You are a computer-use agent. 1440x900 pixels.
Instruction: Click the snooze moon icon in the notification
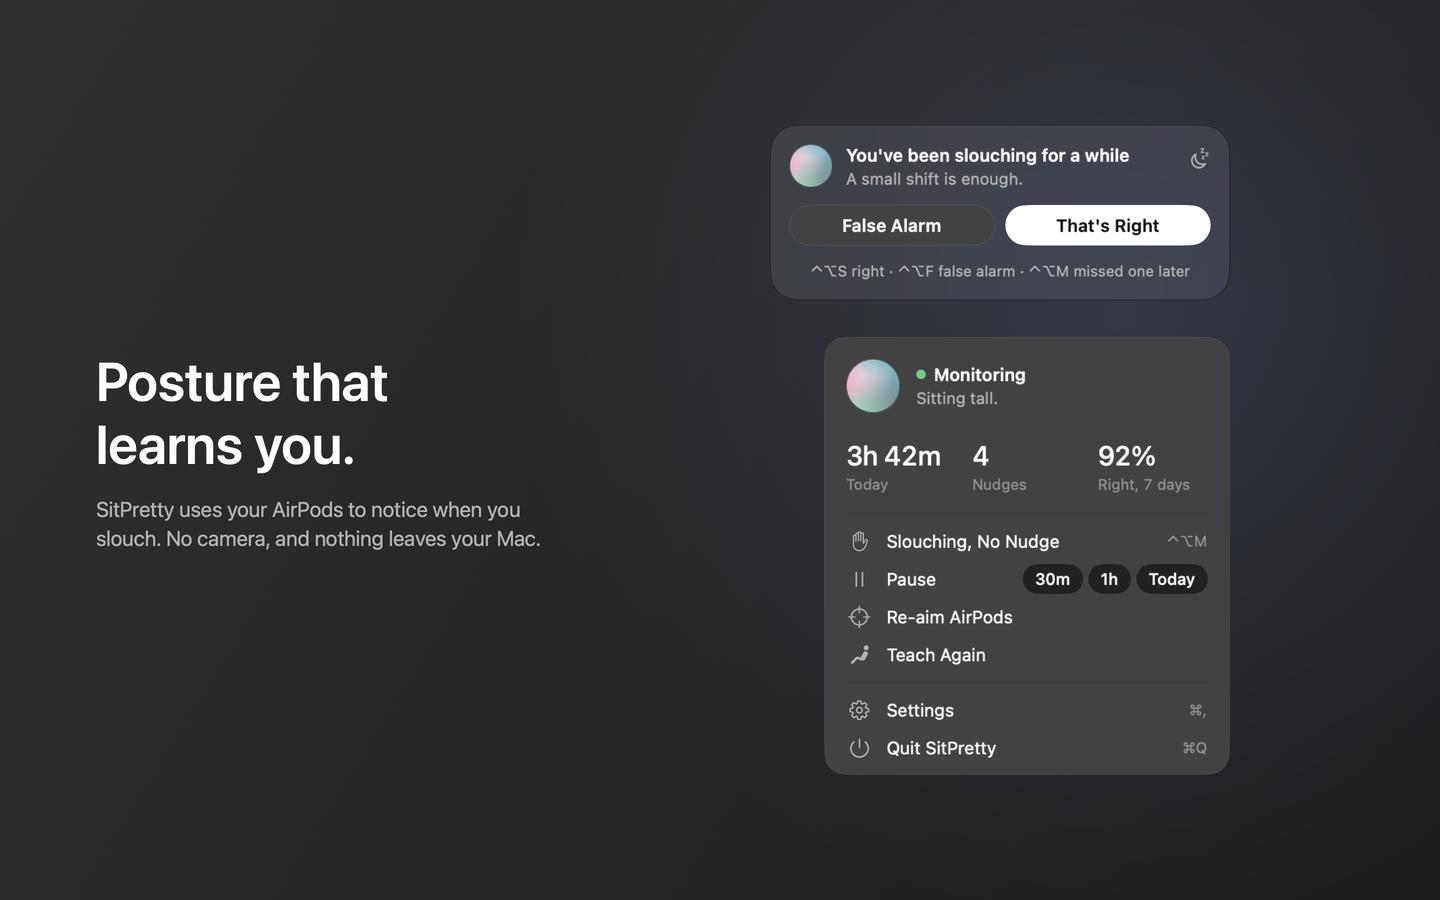click(x=1199, y=159)
